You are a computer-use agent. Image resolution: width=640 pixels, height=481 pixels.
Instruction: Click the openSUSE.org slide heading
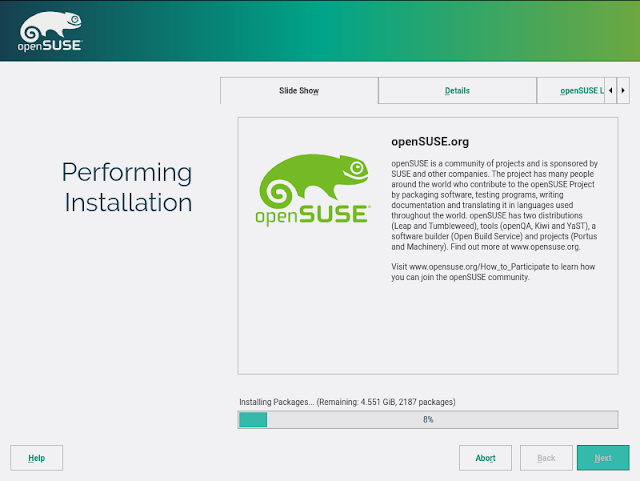click(x=430, y=142)
